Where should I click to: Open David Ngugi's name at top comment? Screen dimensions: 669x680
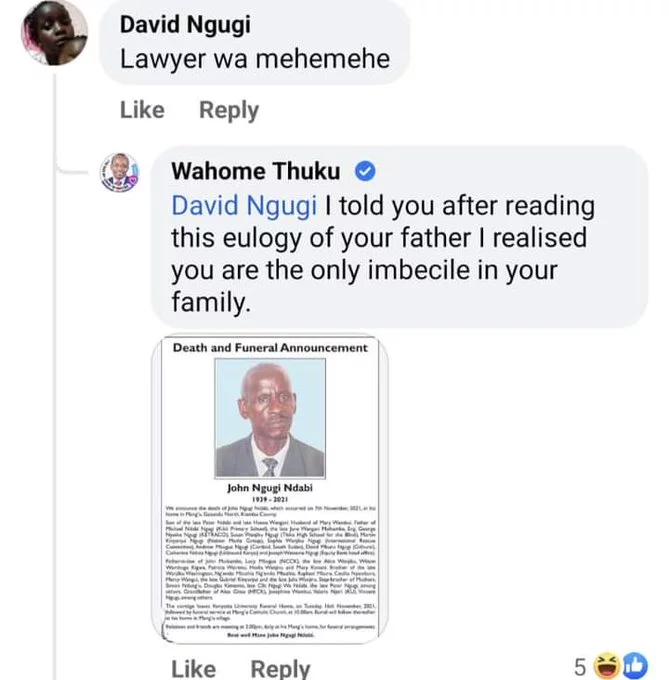pos(185,24)
